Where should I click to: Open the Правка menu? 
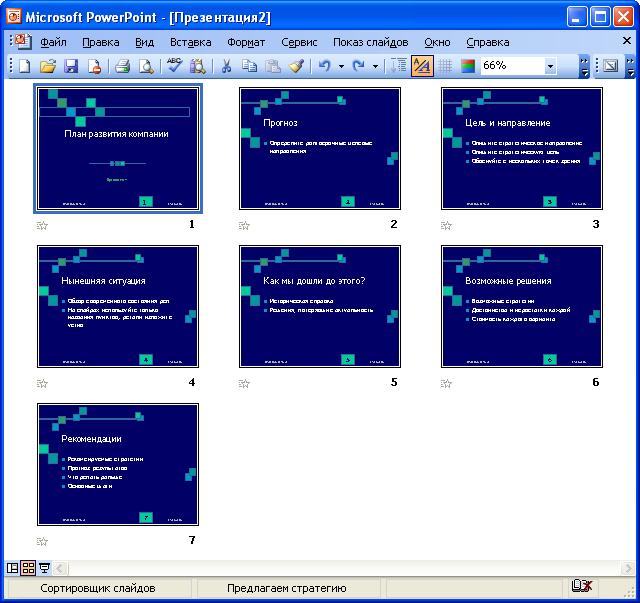pos(100,42)
